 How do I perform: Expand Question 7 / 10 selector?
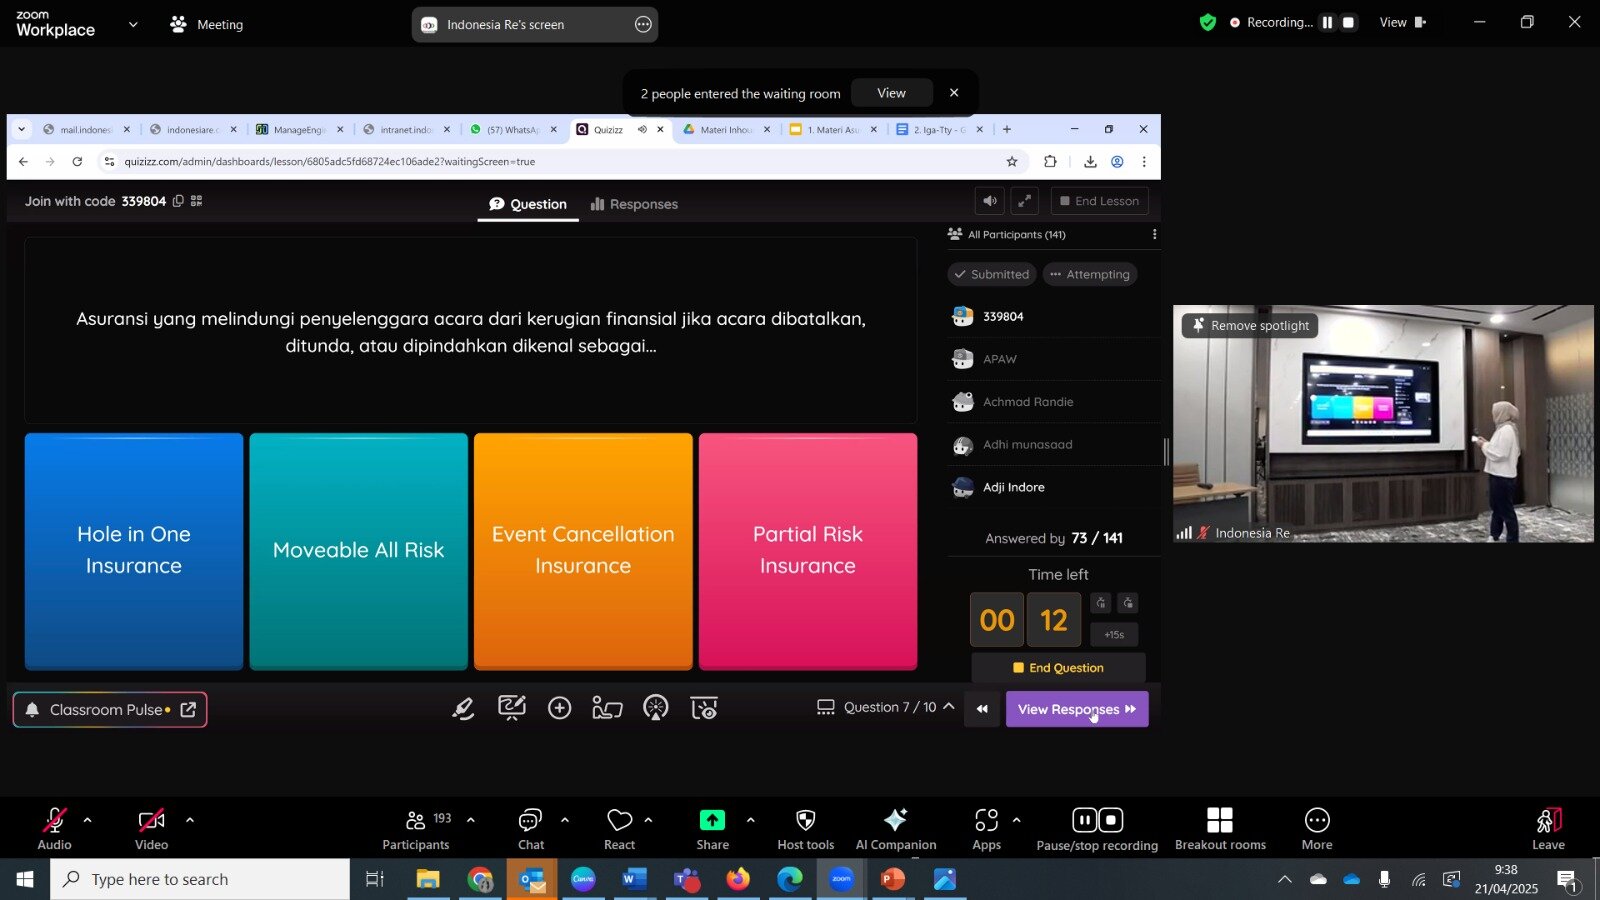tap(886, 707)
